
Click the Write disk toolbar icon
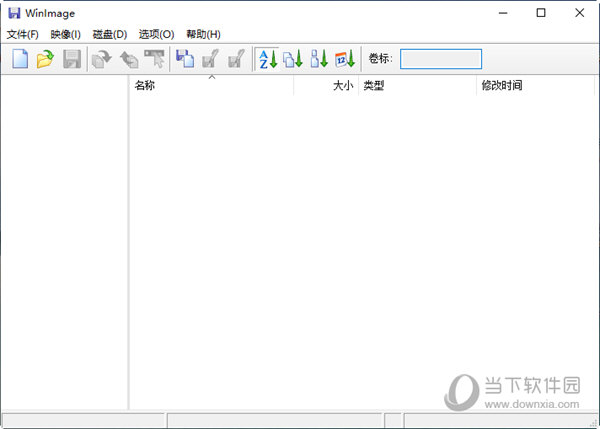tap(129, 59)
